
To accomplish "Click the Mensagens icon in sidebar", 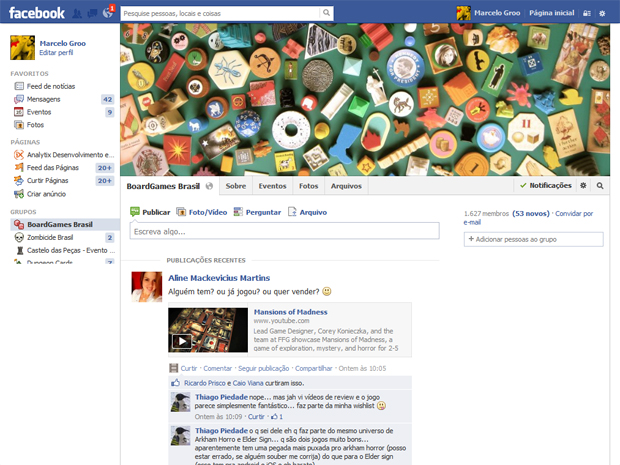I will [x=19, y=99].
